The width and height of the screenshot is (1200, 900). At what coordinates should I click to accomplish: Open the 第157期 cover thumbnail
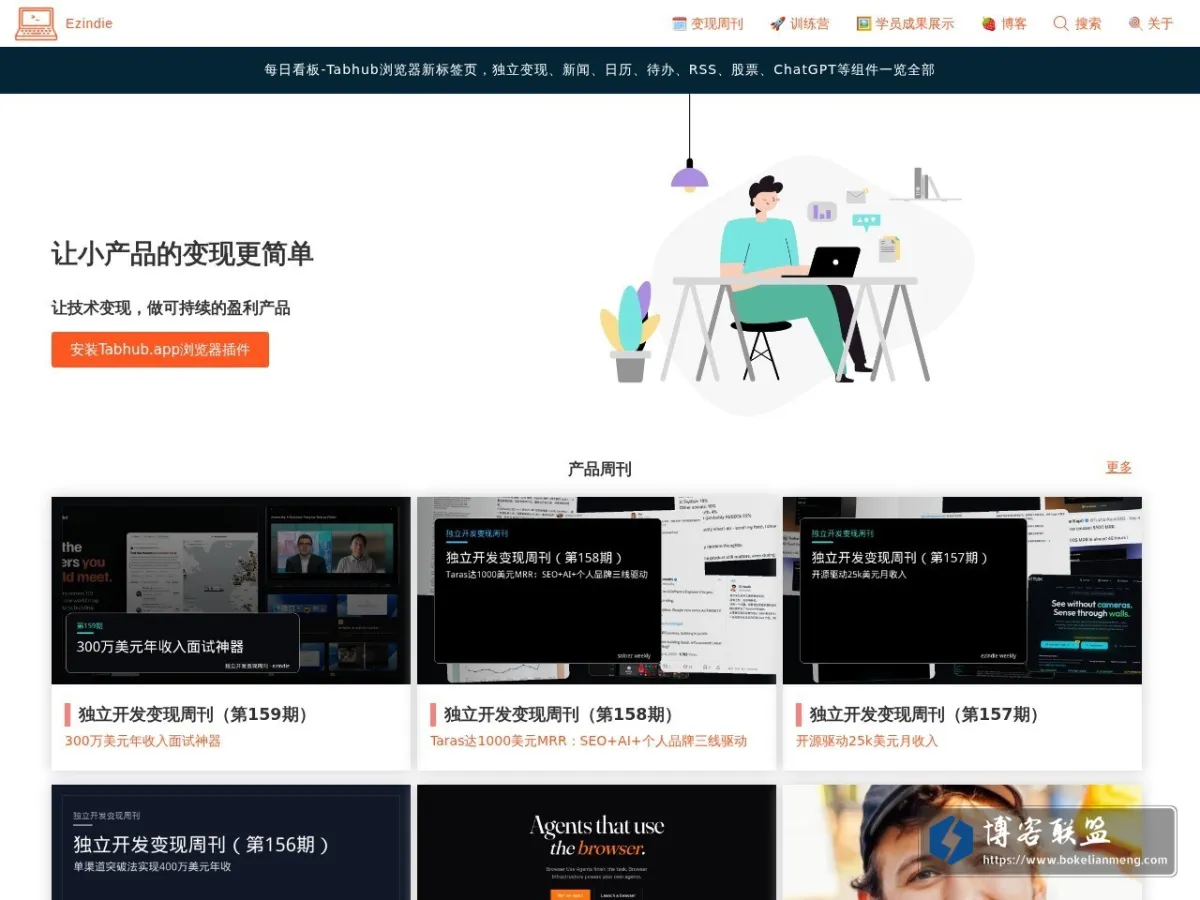962,590
